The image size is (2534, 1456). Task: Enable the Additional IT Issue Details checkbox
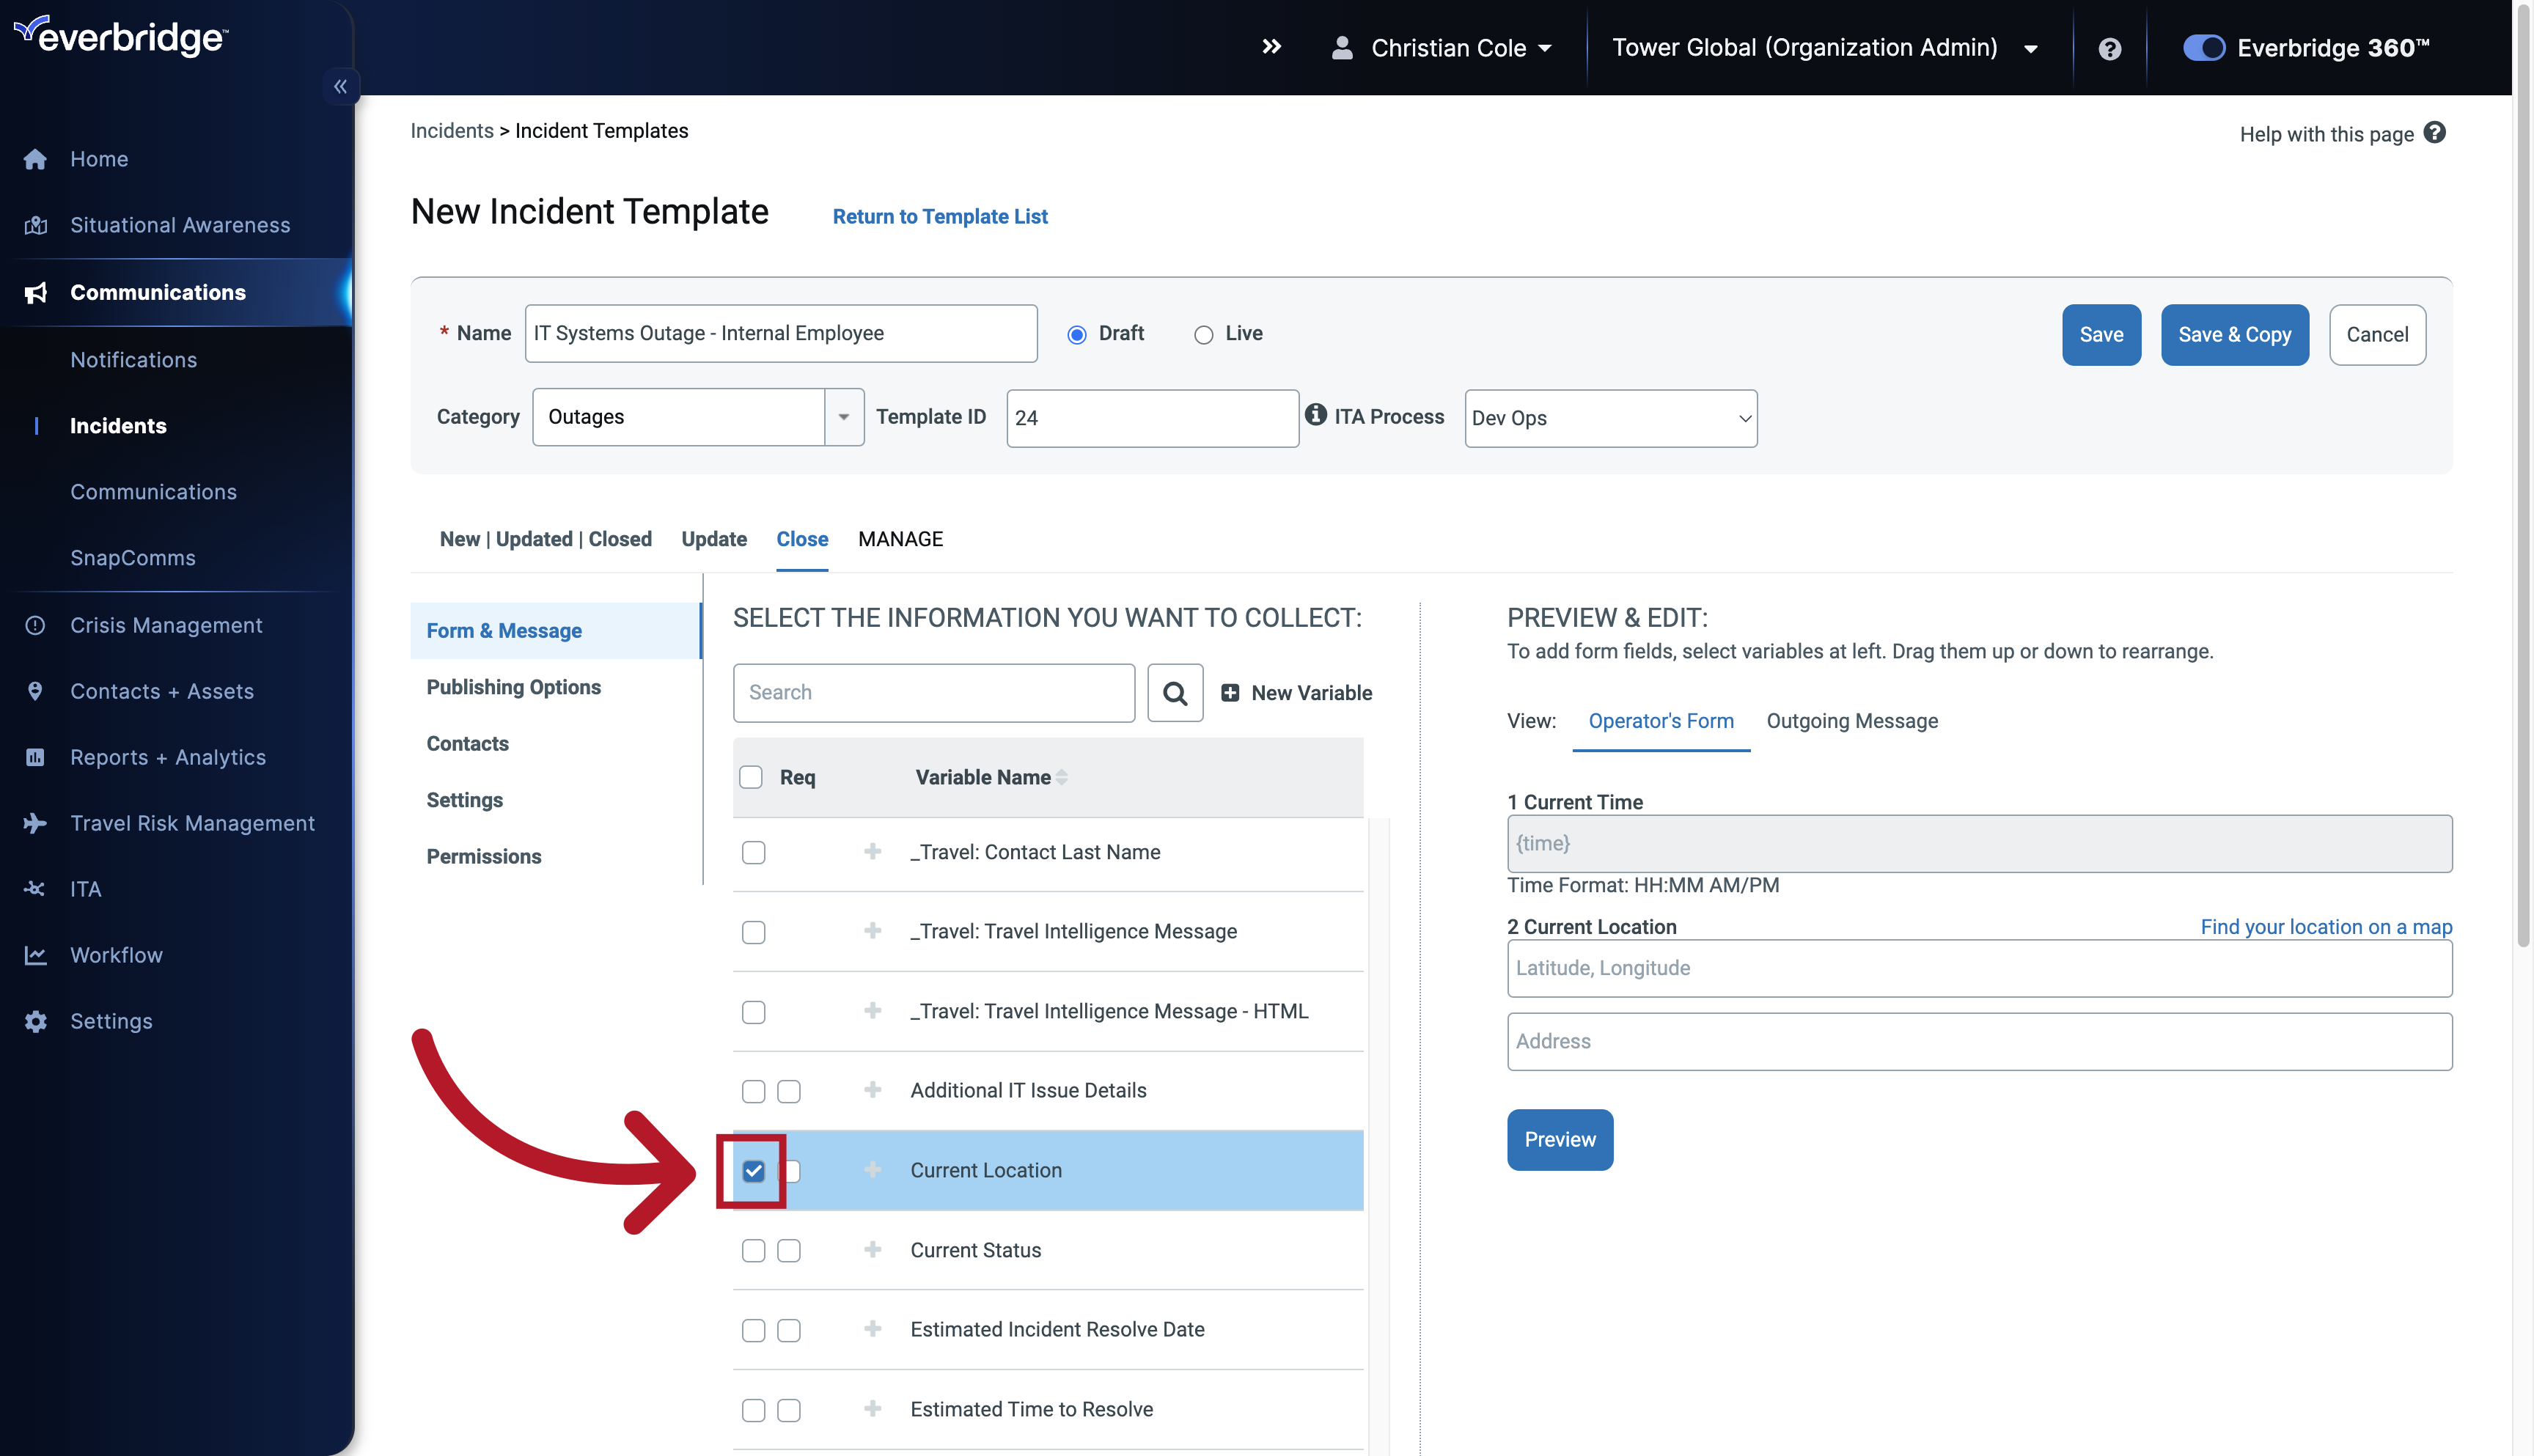[x=753, y=1091]
